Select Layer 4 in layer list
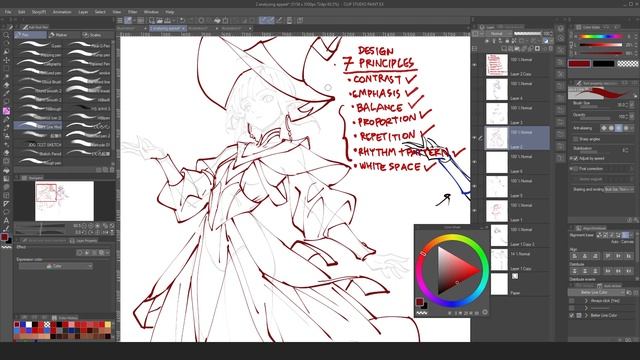This screenshot has width=640, height=360. click(518, 89)
